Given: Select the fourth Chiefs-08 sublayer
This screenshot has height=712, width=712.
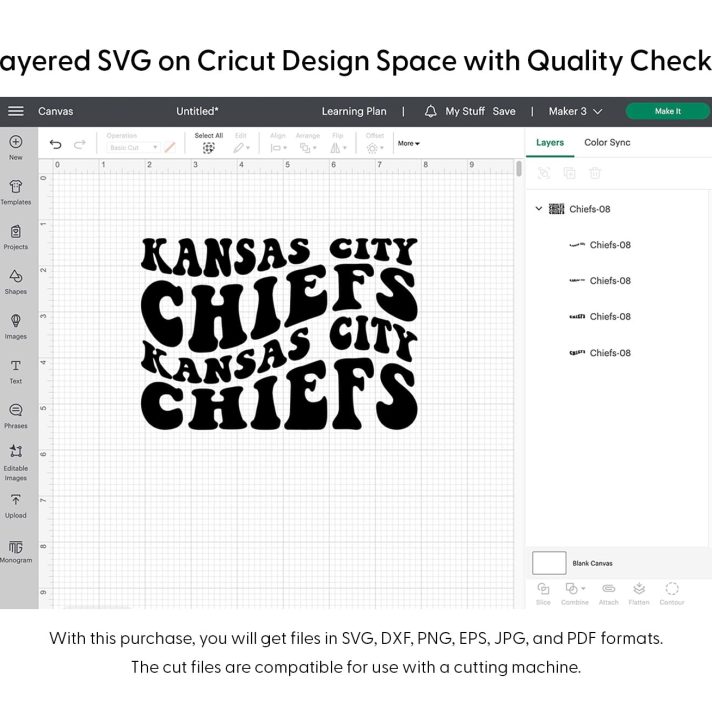Looking at the screenshot, I should [x=600, y=353].
